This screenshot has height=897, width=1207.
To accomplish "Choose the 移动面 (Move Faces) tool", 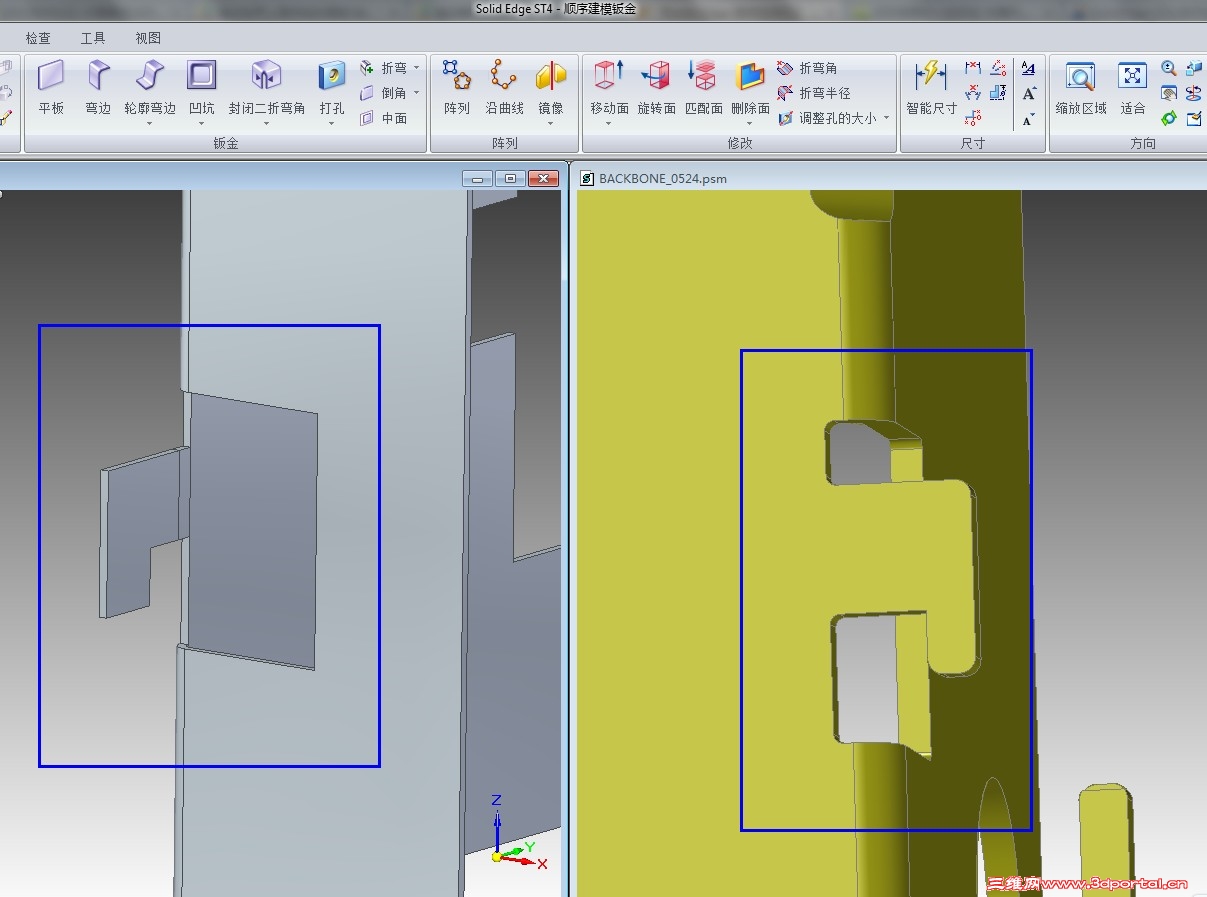I will (609, 87).
